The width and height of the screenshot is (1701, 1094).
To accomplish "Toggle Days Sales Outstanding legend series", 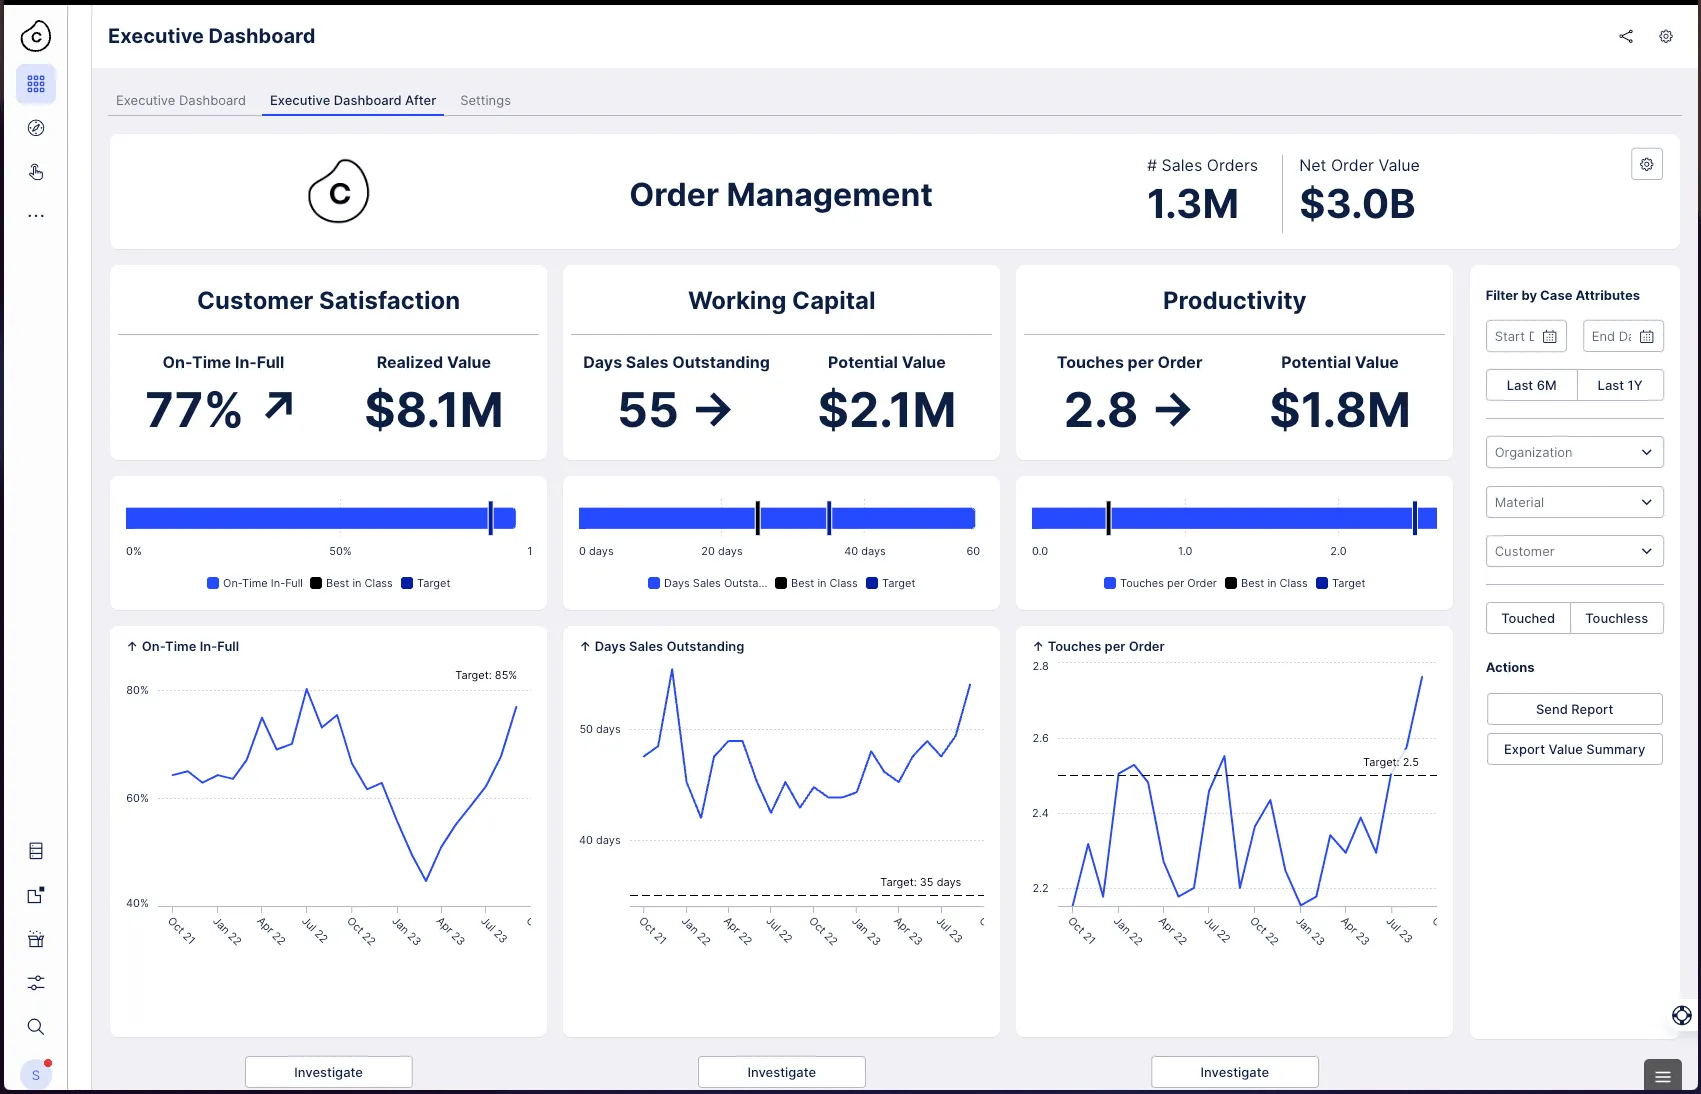I will 708,583.
